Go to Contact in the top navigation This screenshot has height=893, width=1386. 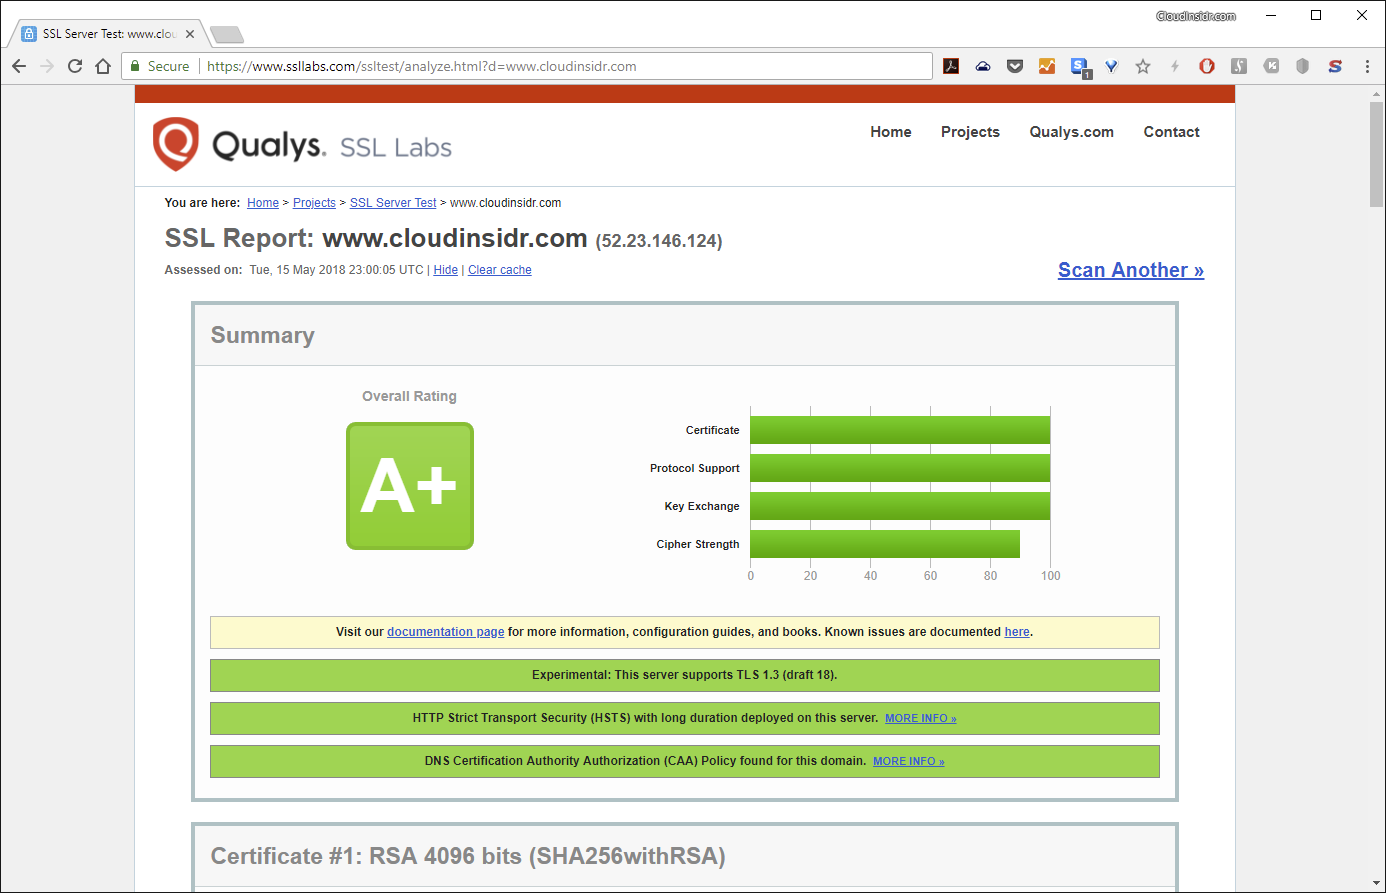pos(1171,132)
